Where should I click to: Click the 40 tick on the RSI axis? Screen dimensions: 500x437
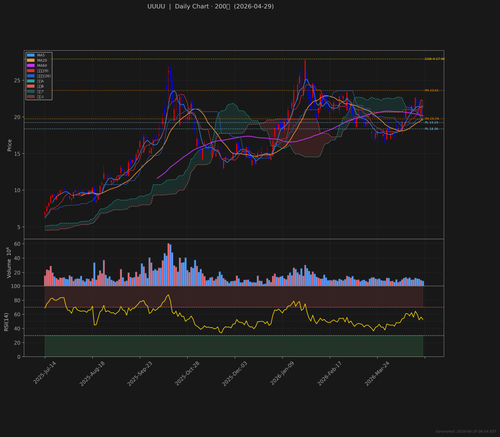pos(17,329)
